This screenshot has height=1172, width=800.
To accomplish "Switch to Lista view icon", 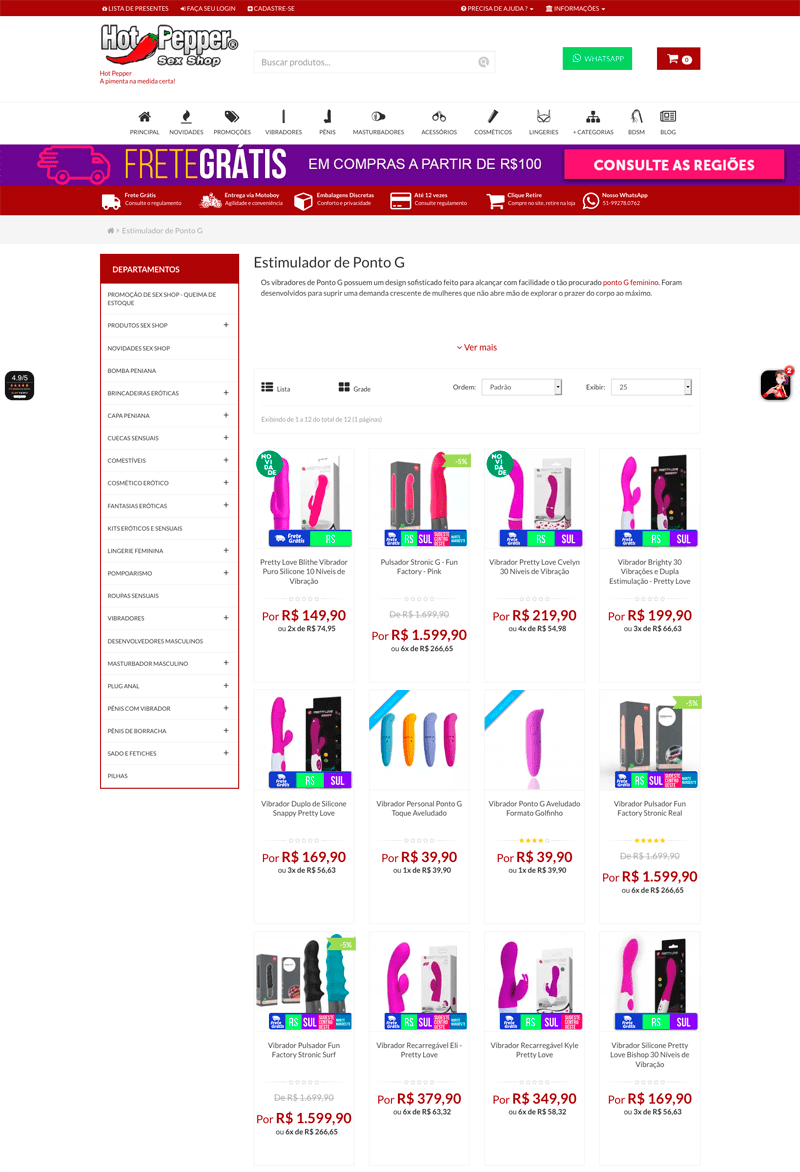I will pos(267,387).
